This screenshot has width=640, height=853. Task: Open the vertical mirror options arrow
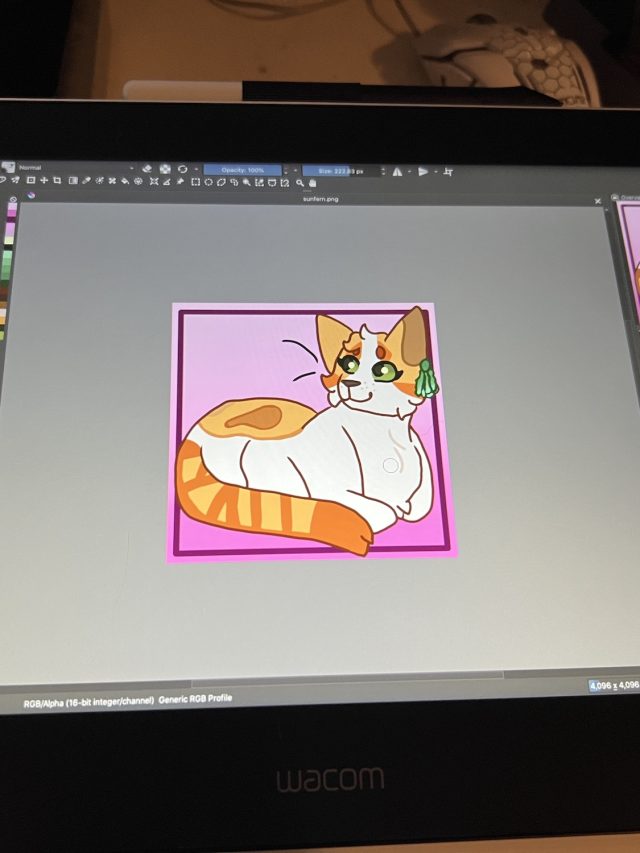435,171
